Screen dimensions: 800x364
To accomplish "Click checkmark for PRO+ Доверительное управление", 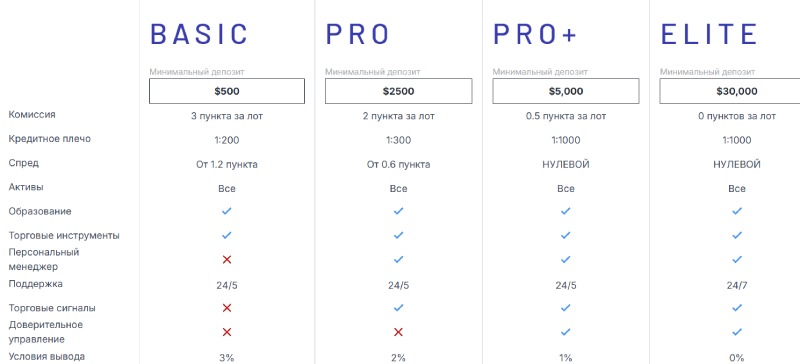I will click(x=565, y=332).
